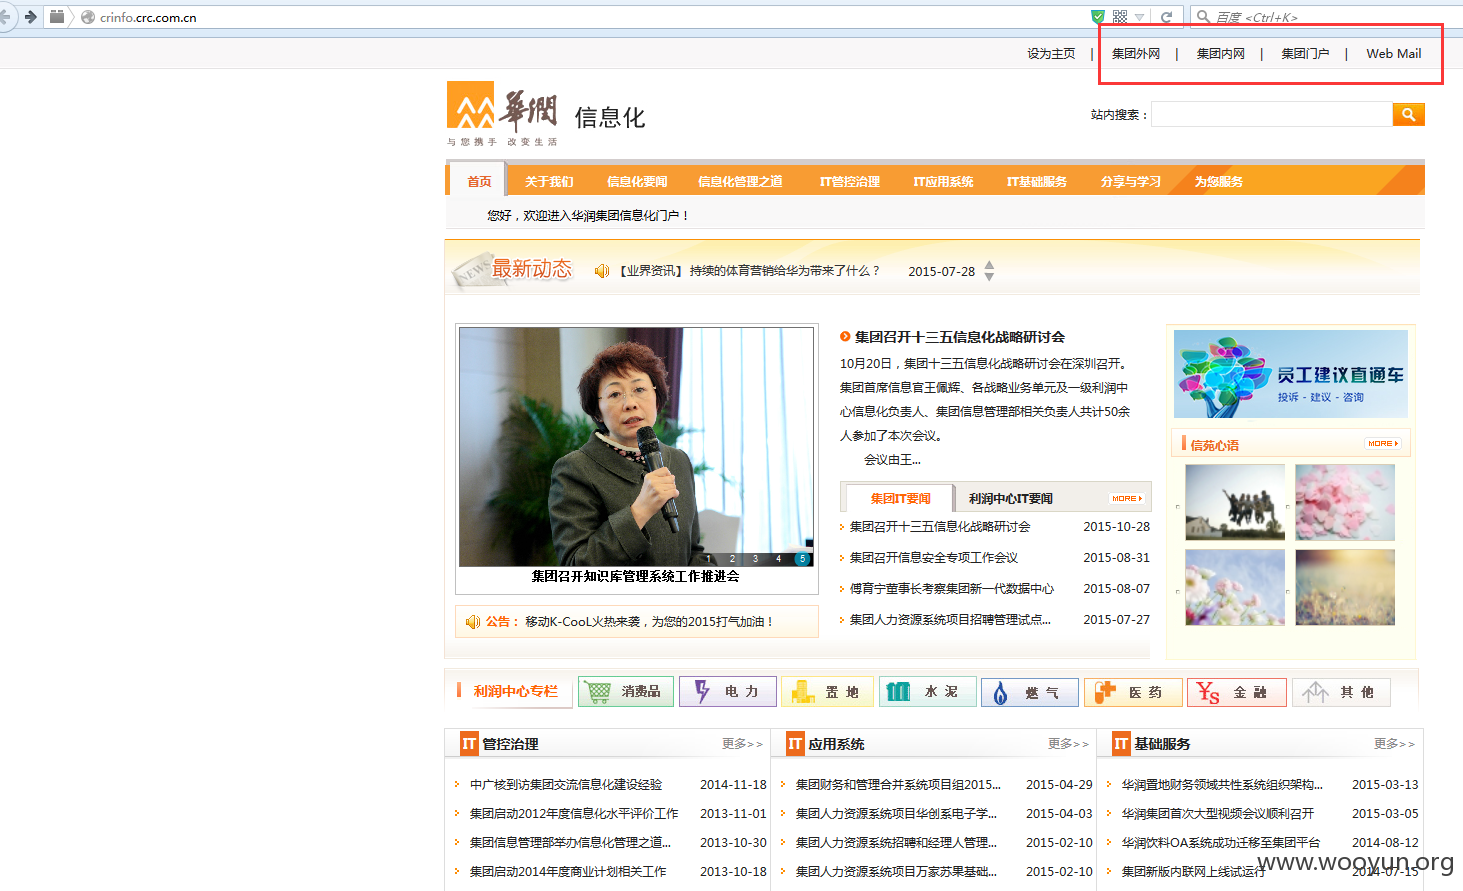Select slide 5 in image carousel
Screen dimensions: 1463x891
802,559
